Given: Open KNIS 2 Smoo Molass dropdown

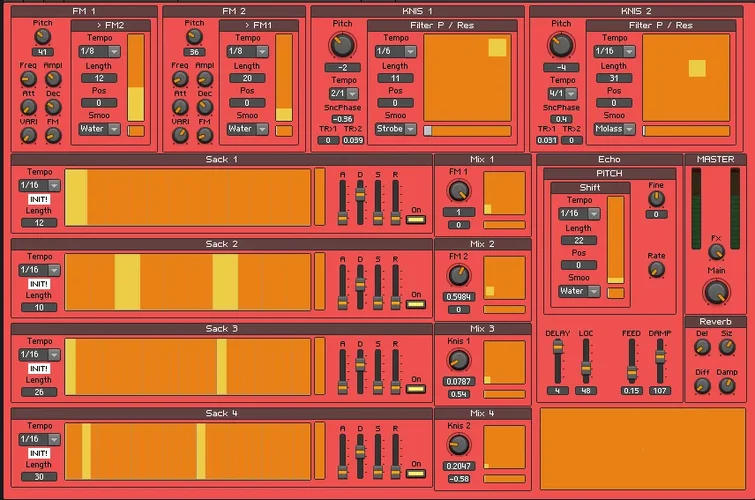Looking at the screenshot, I should click(614, 129).
